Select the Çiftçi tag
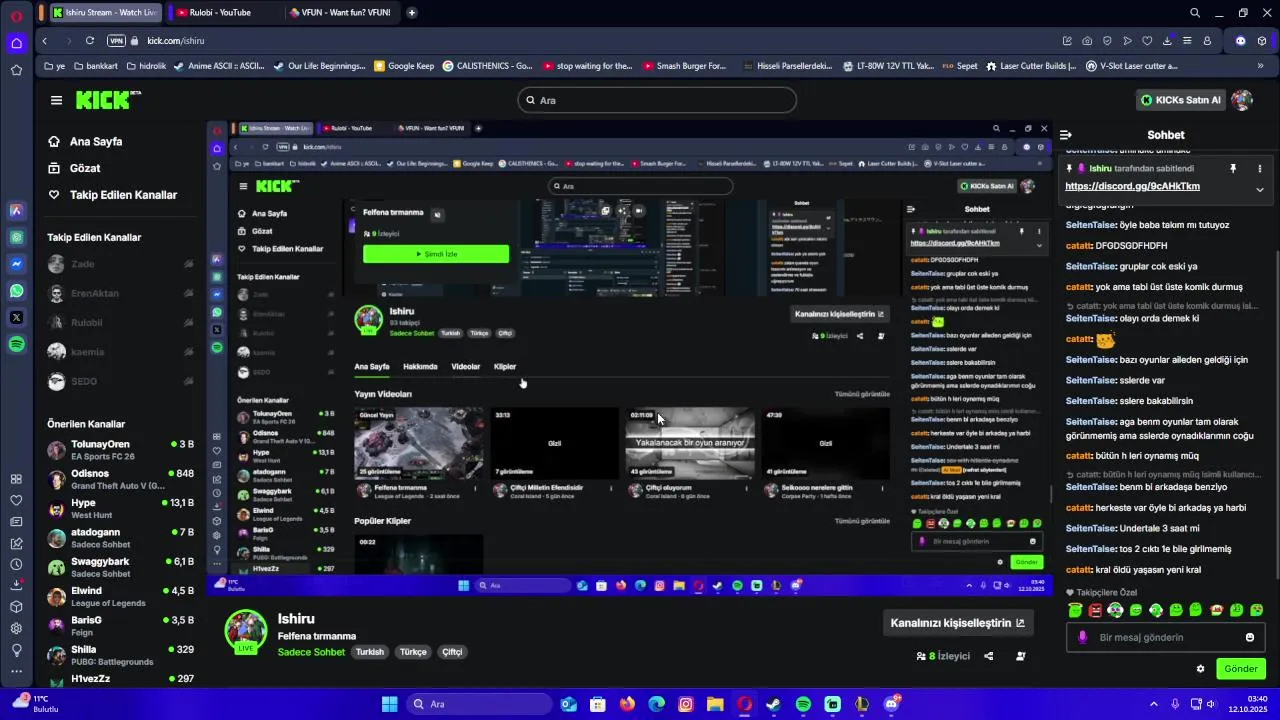Viewport: 1280px width, 720px height. click(452, 652)
